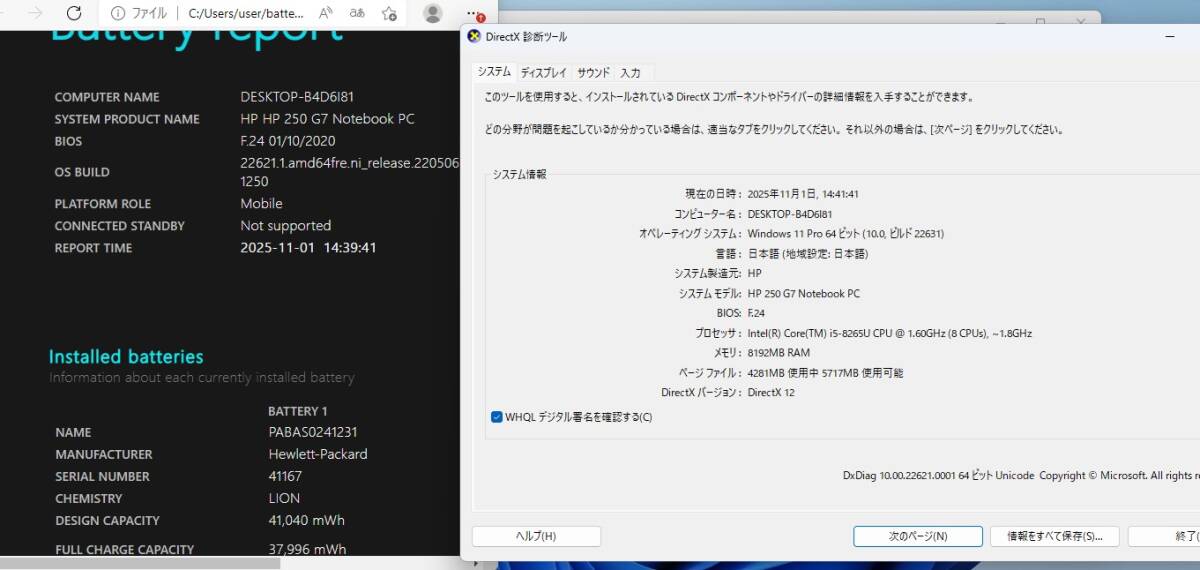Click the BATTERY 1 column header
Screen dimensions: 1200x570
[297, 411]
